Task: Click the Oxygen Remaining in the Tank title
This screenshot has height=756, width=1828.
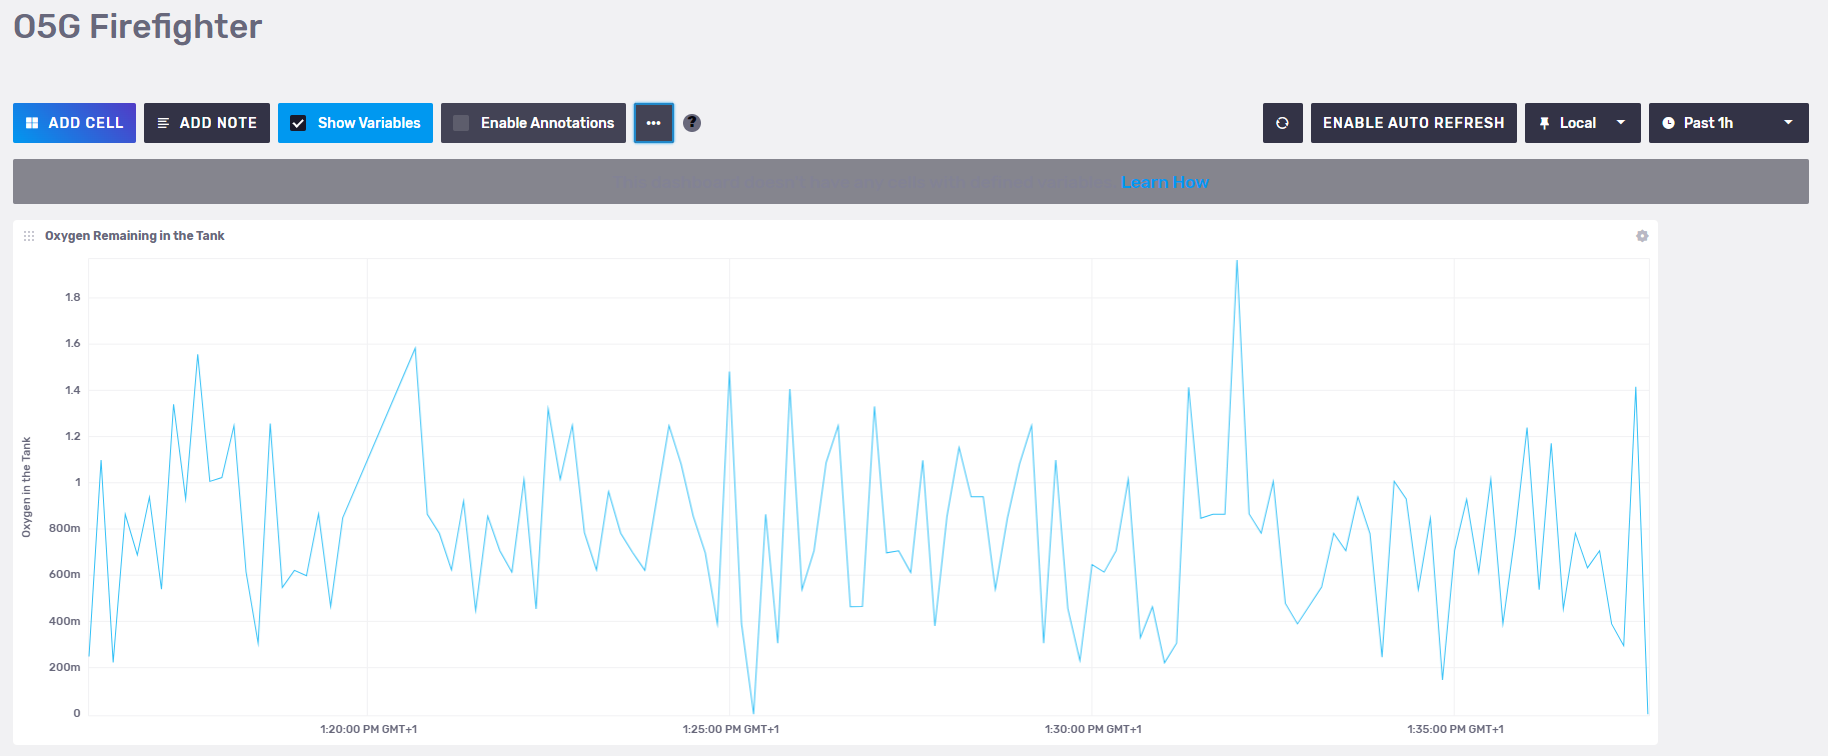Action: click(x=135, y=236)
